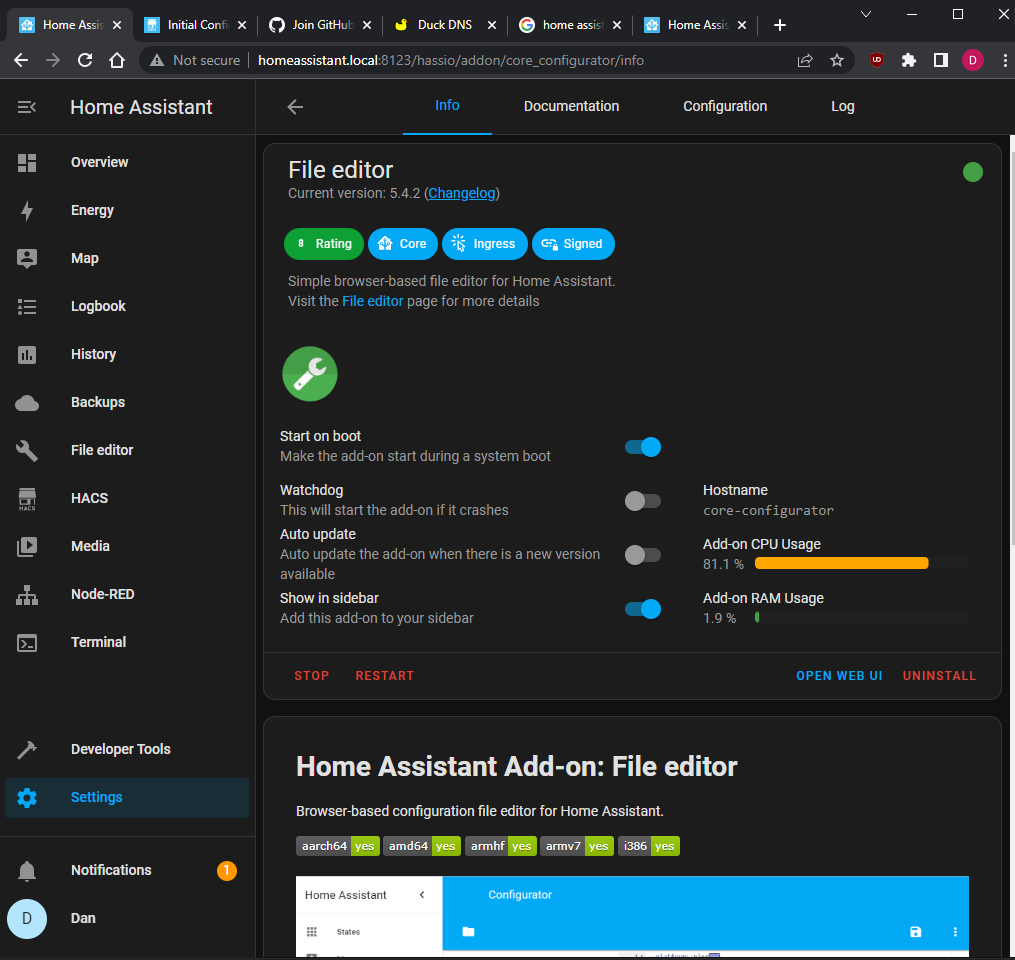Image resolution: width=1015 pixels, height=960 pixels.
Task: Click the File editor wrench logo
Action: [310, 374]
